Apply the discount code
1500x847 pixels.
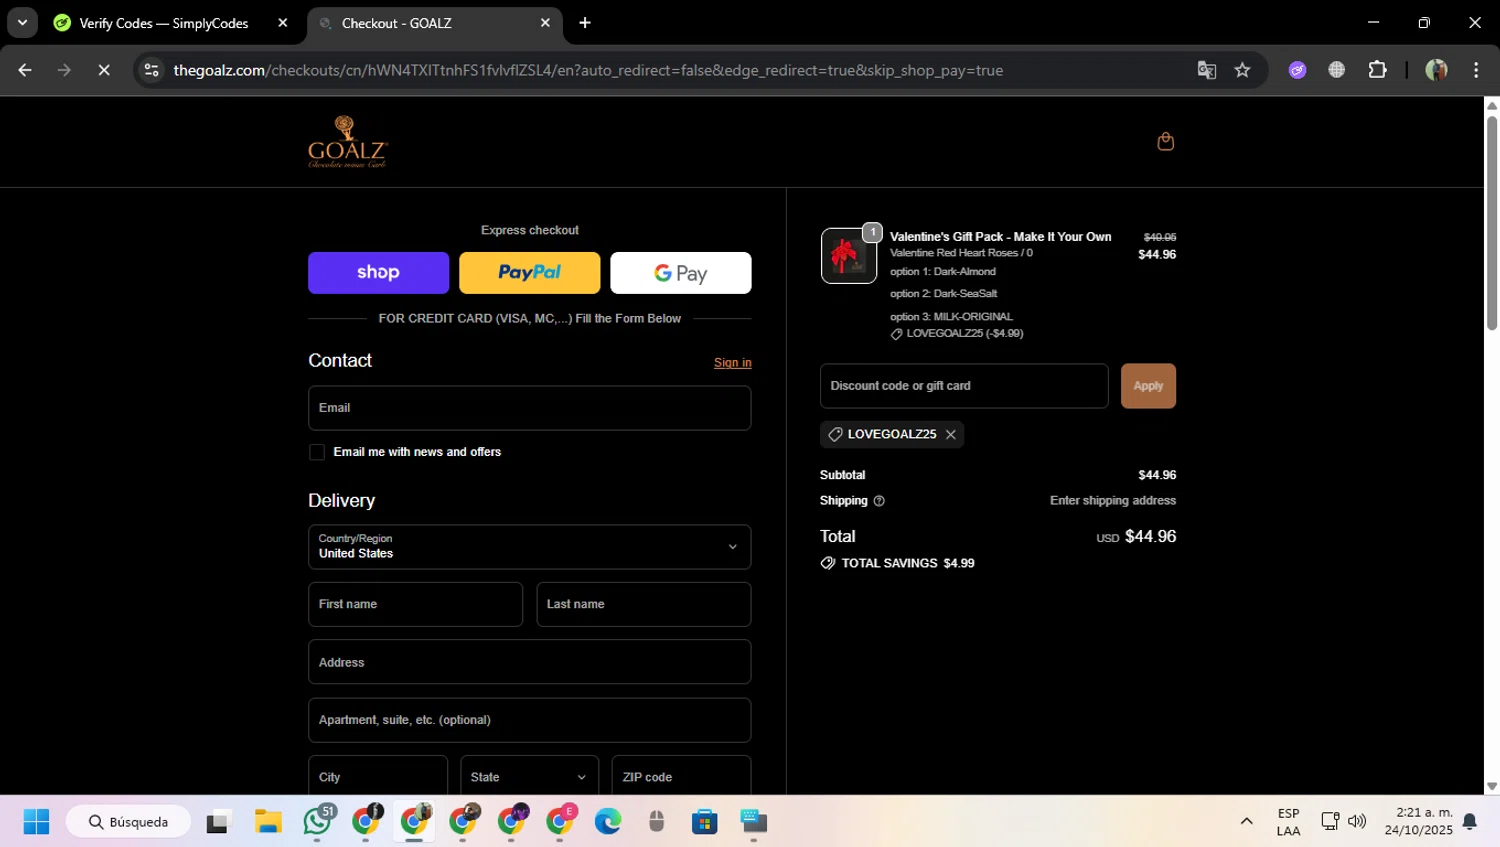coord(1148,386)
